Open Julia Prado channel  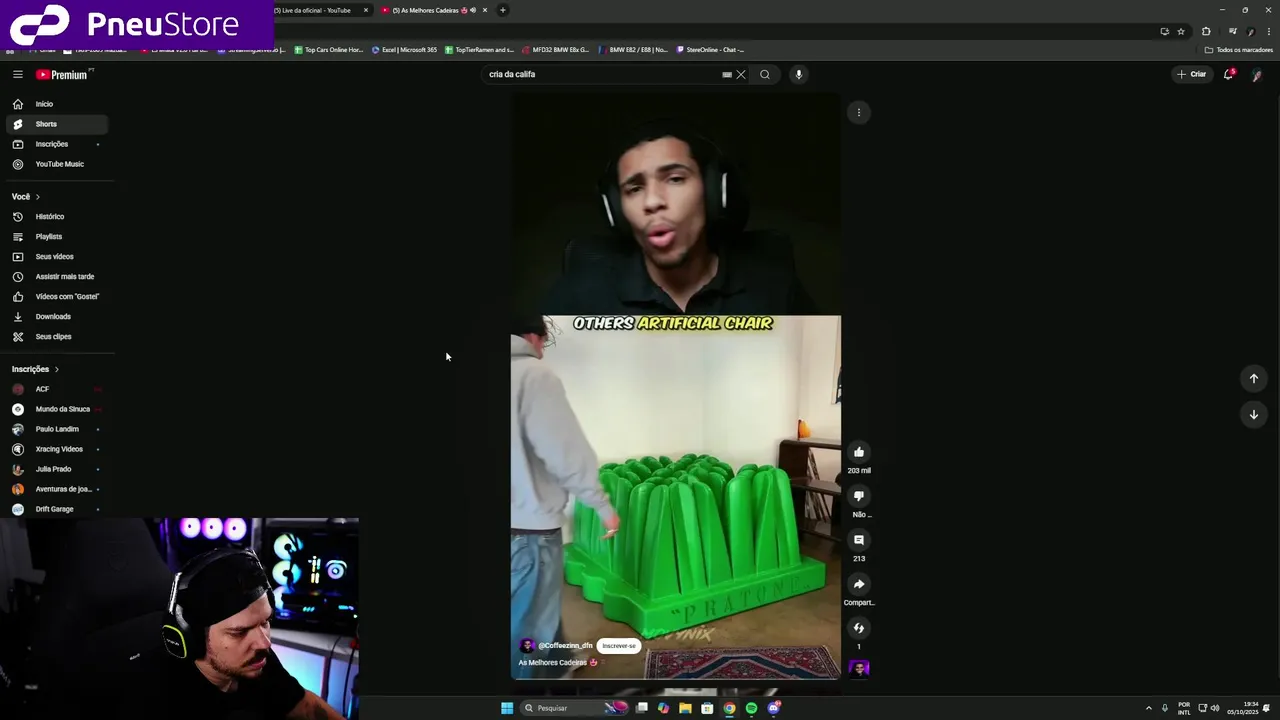pos(56,469)
